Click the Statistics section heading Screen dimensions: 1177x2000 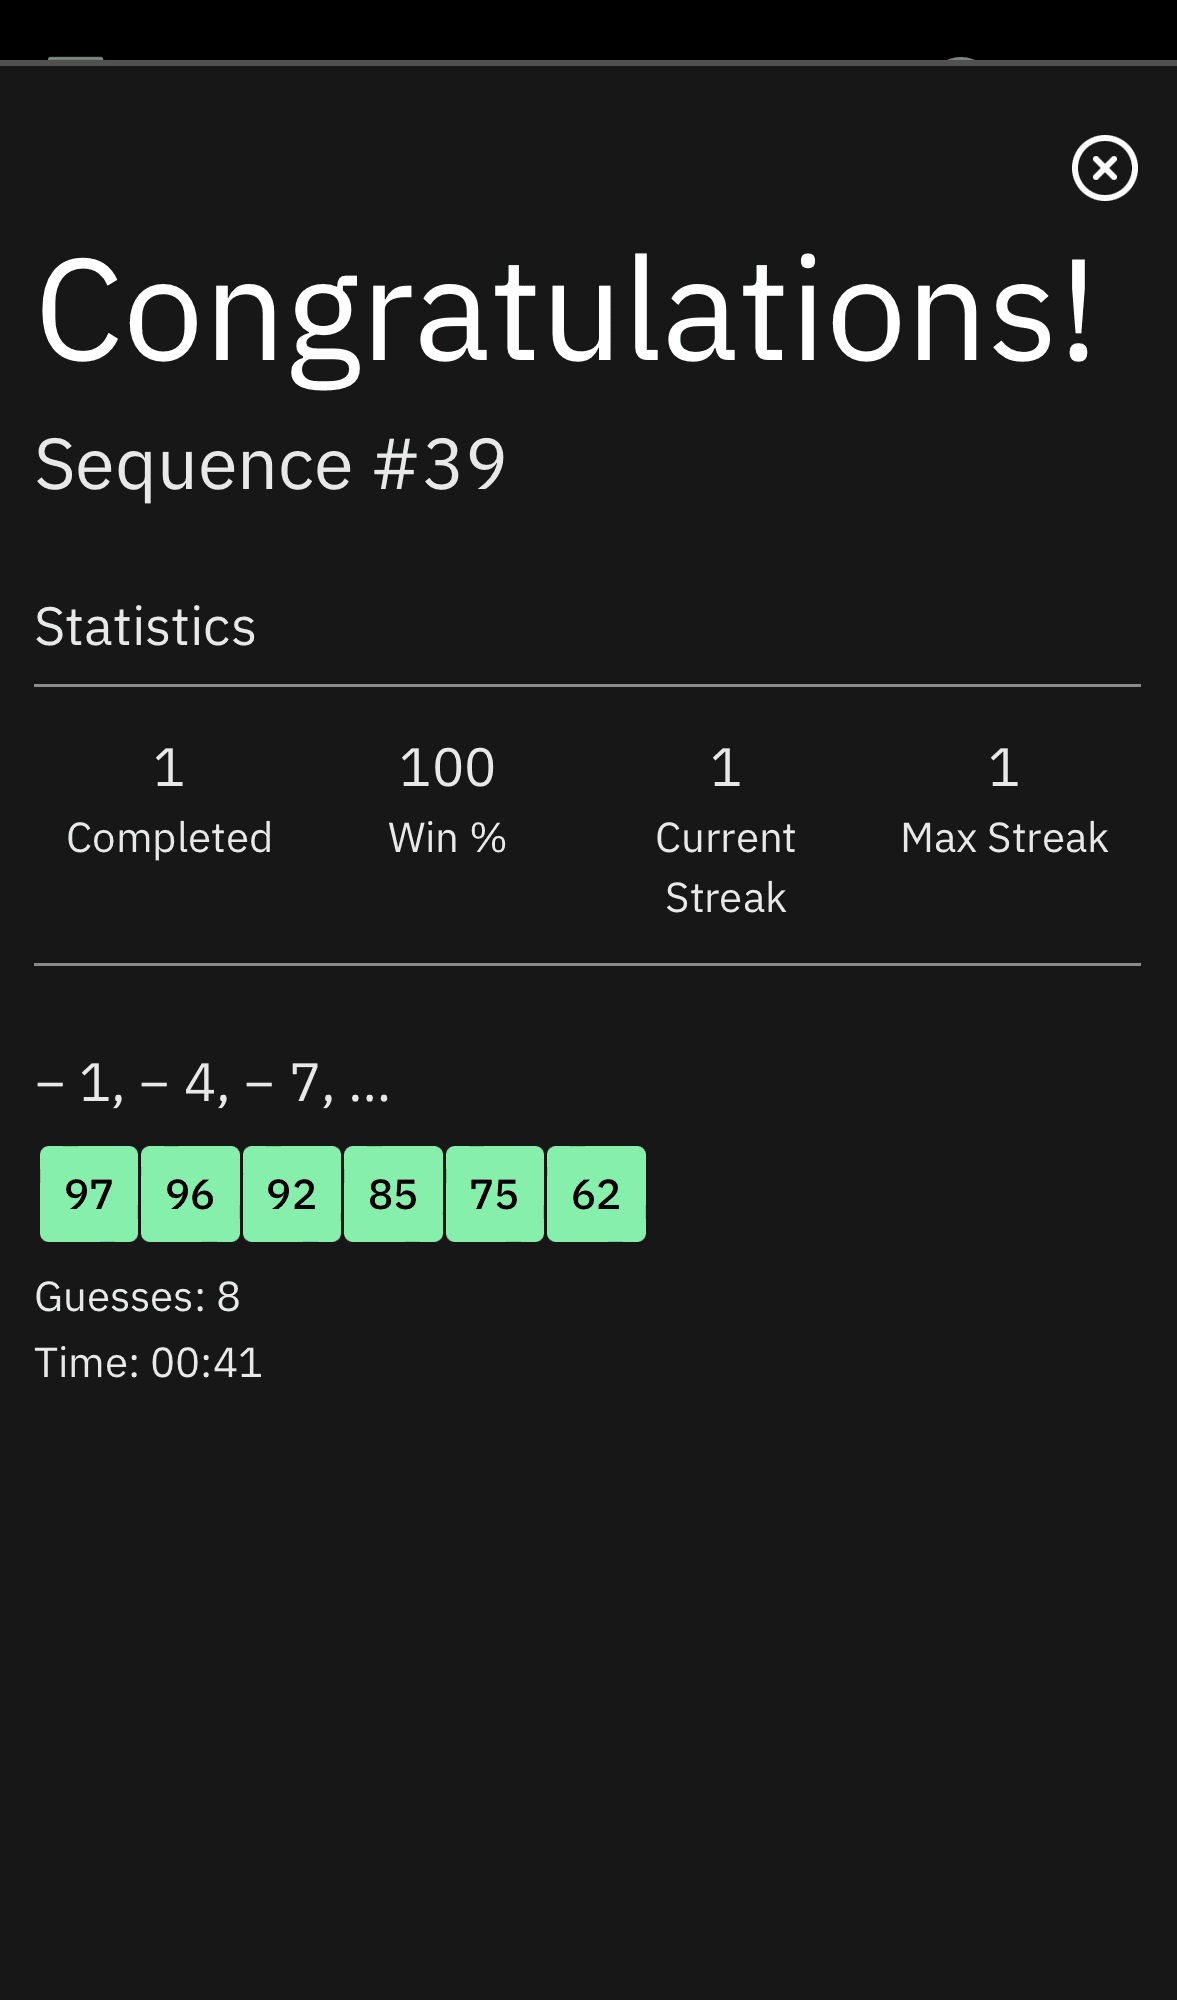(x=145, y=625)
